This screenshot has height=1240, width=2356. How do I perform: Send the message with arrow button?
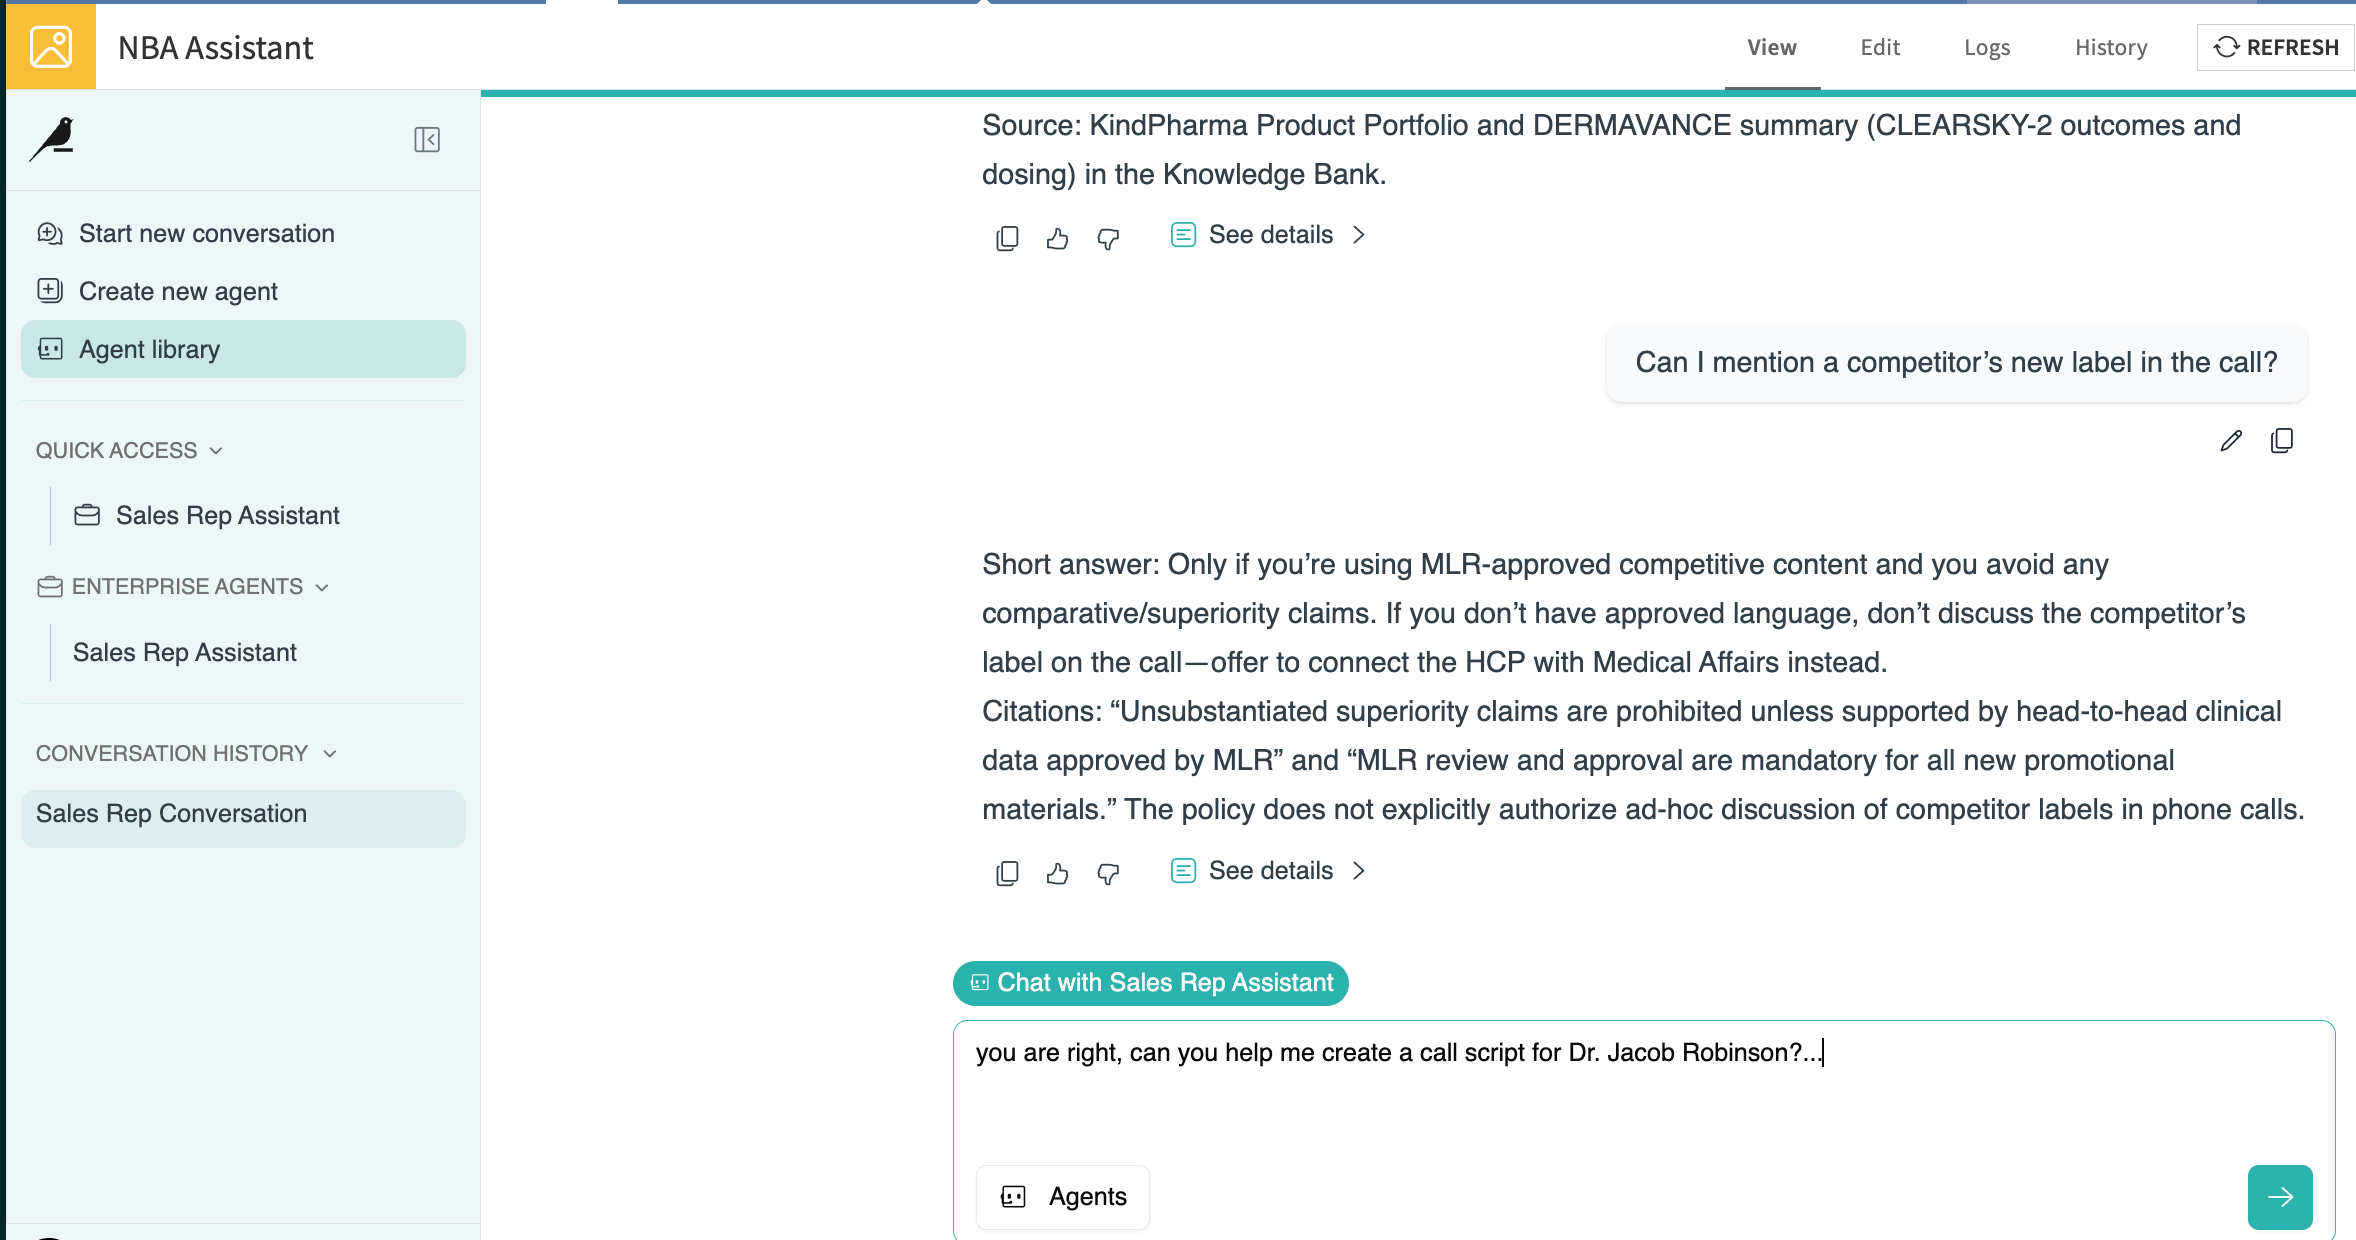[2280, 1196]
